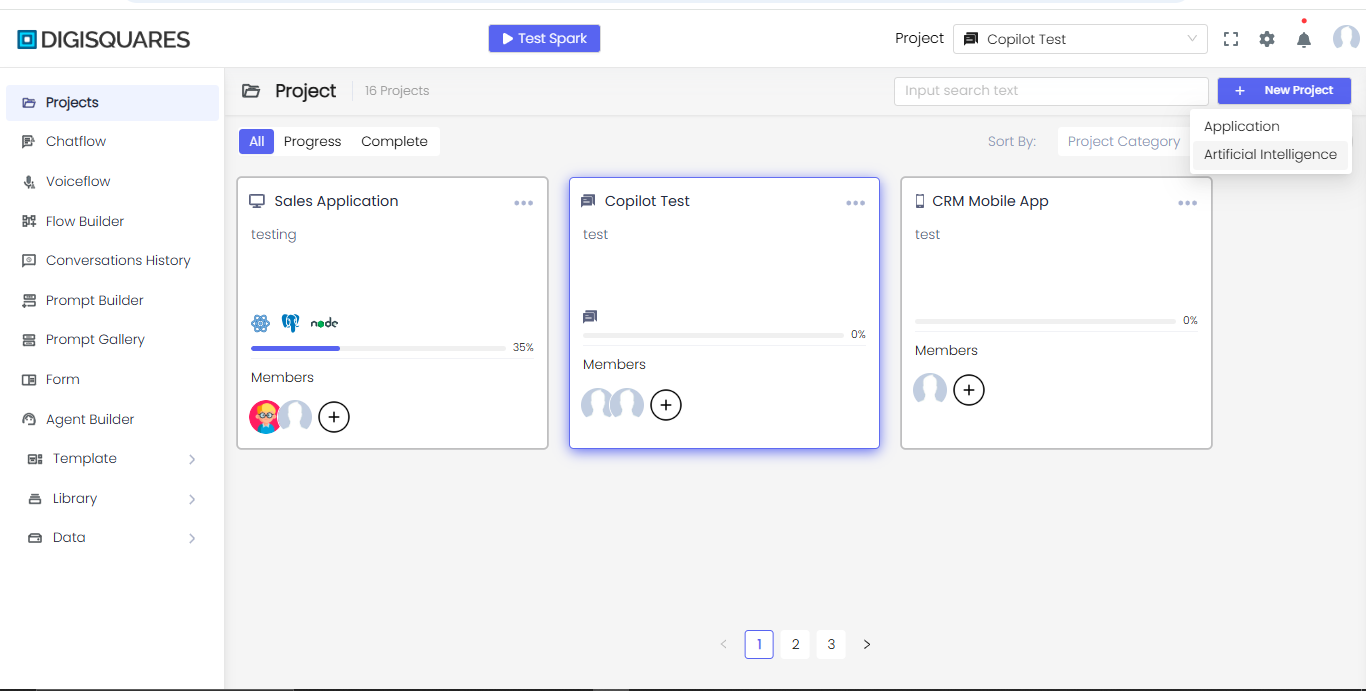
Task: Expand the Library submenu chevron
Action: tap(192, 499)
